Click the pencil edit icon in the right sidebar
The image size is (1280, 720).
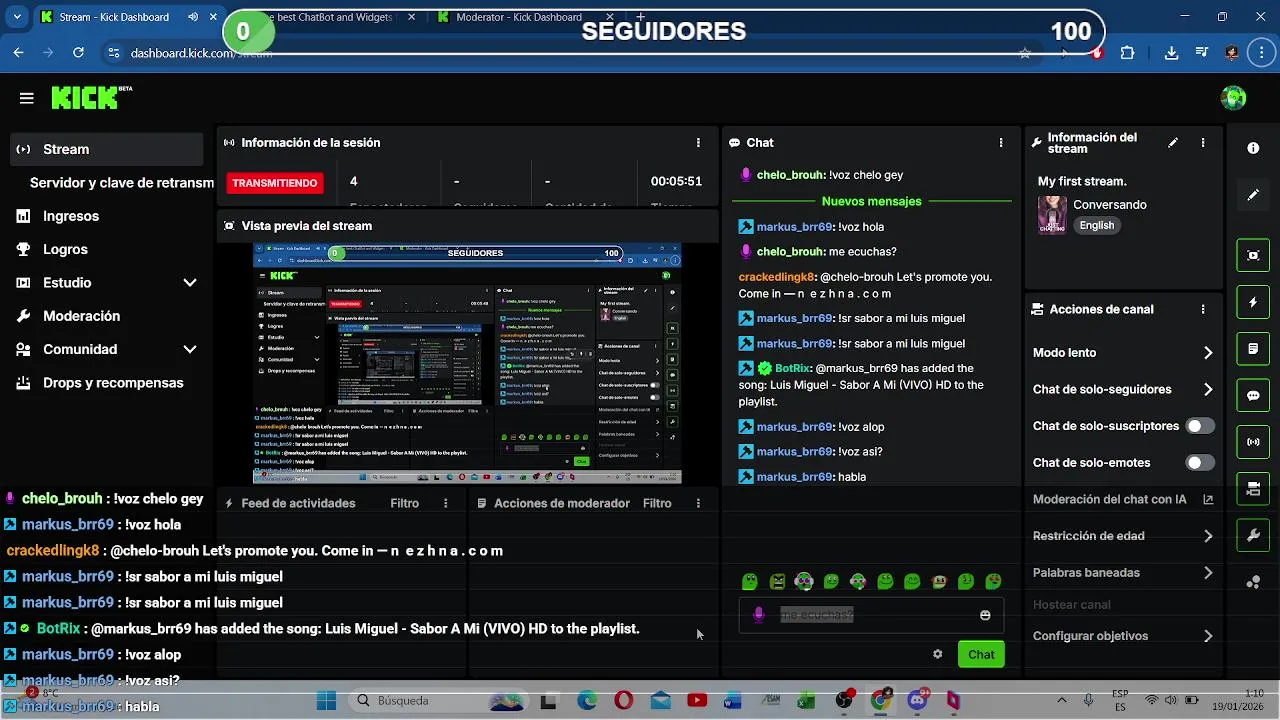pos(1253,195)
